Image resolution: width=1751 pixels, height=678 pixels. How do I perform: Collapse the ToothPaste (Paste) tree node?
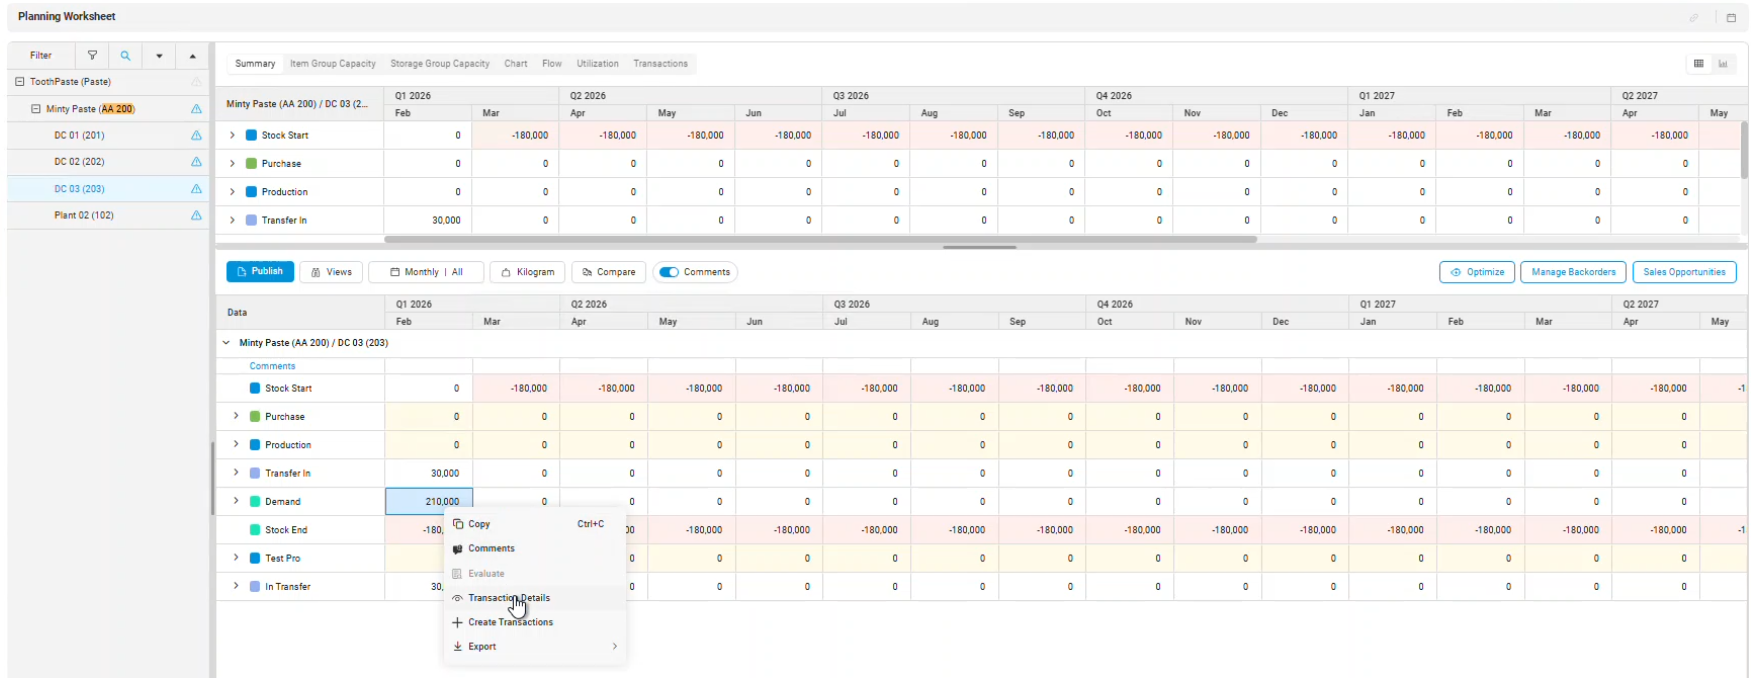click(20, 82)
